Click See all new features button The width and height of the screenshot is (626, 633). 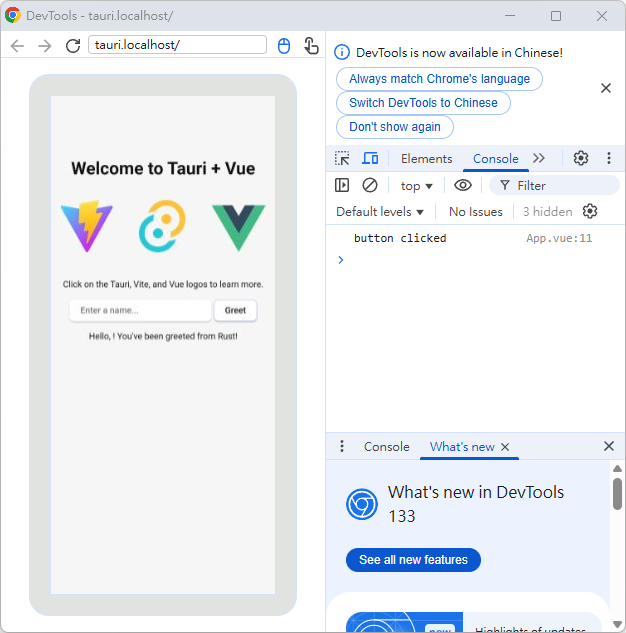pos(413,560)
